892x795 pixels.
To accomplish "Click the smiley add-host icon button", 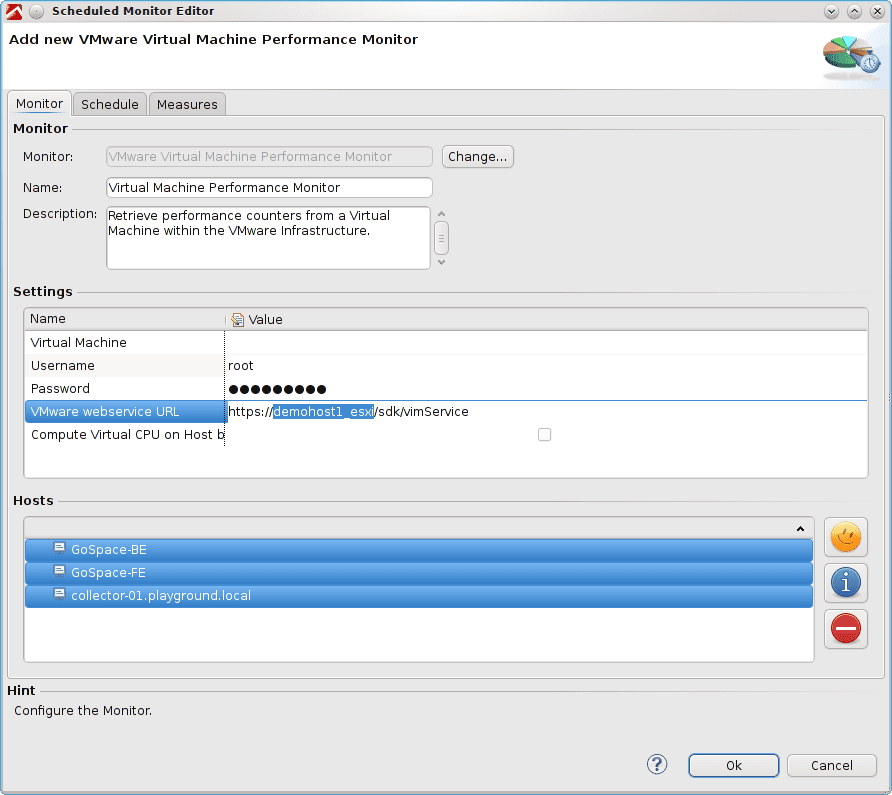I will click(x=845, y=537).
